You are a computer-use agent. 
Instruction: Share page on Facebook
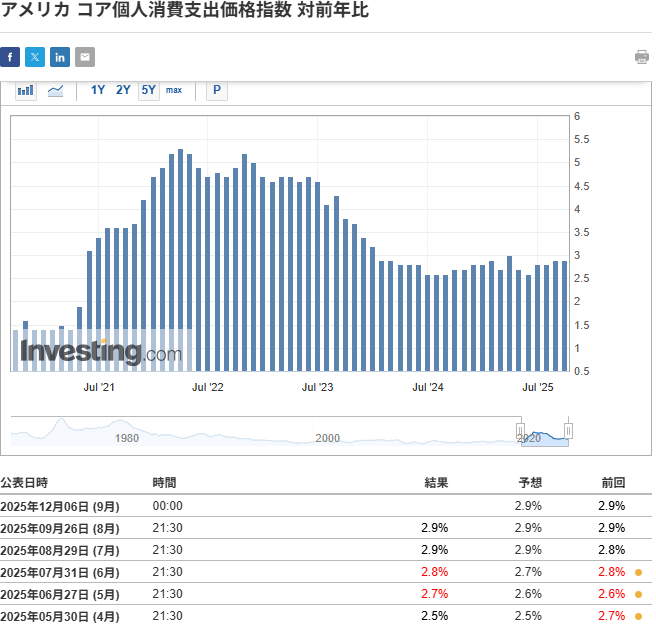[10, 57]
